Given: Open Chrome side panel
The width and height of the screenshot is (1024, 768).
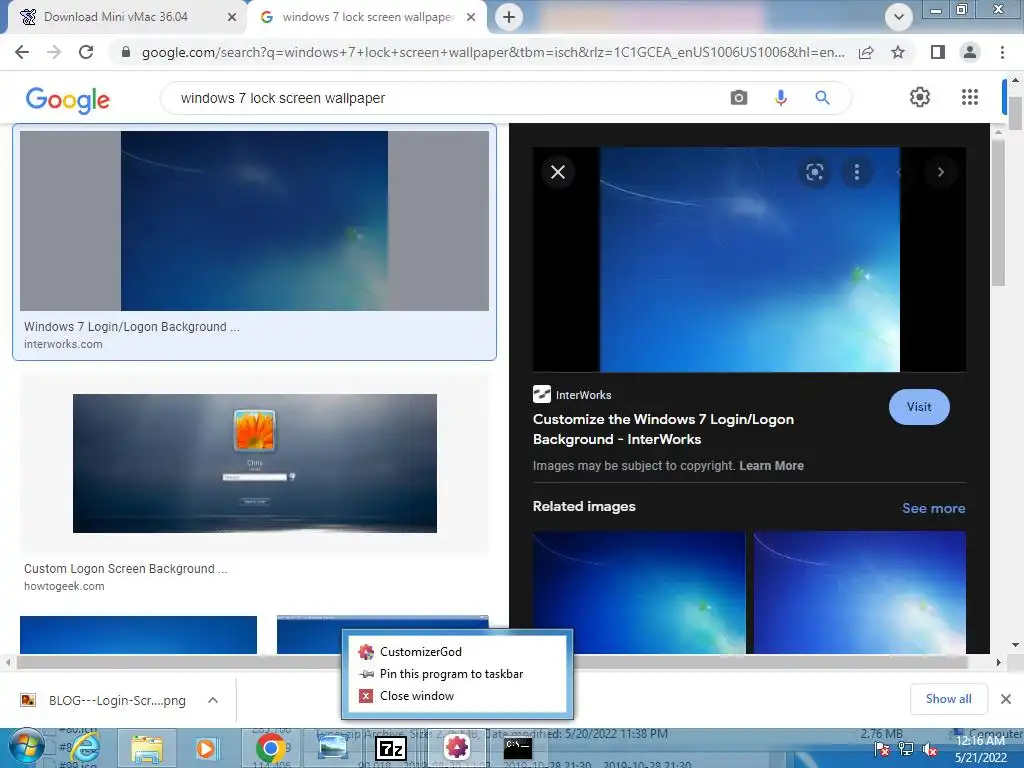Looking at the screenshot, I should tap(938, 52).
